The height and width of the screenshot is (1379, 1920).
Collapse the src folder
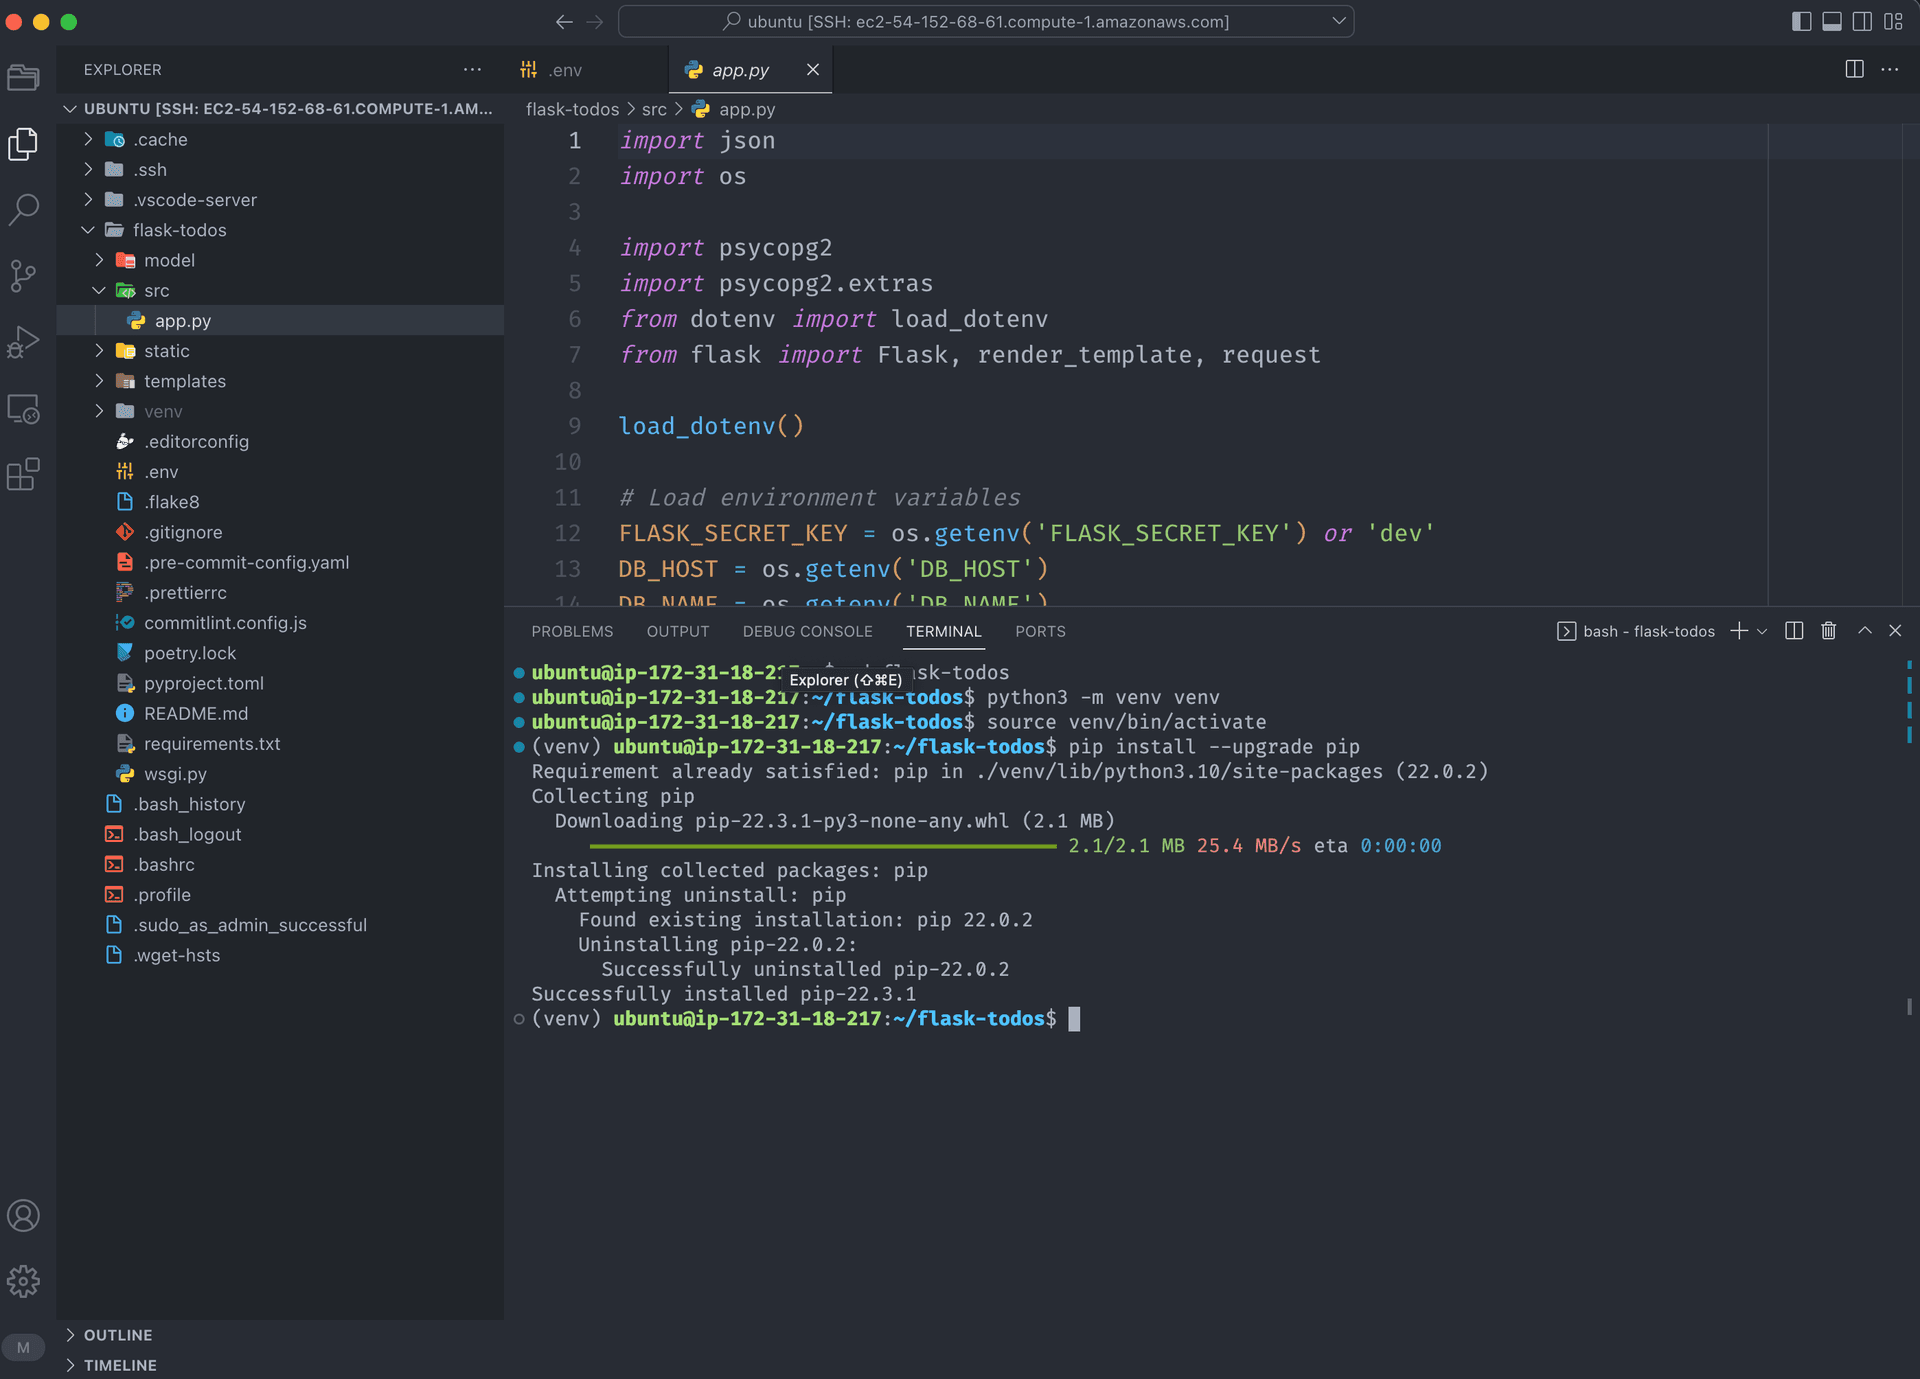[280, 290]
